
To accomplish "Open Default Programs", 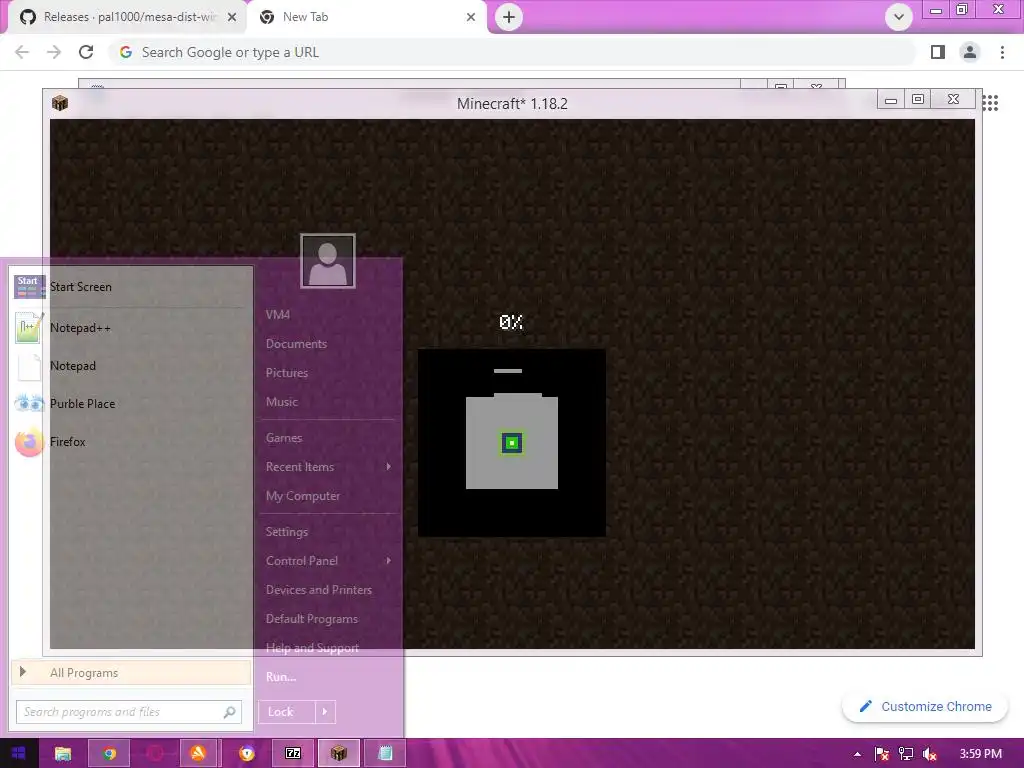I will [x=312, y=618].
